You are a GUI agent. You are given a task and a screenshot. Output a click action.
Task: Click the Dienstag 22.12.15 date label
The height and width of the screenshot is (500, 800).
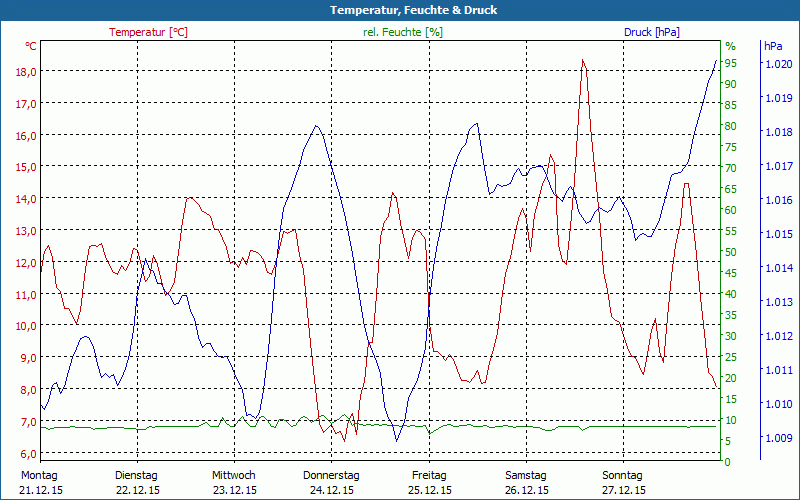137,482
